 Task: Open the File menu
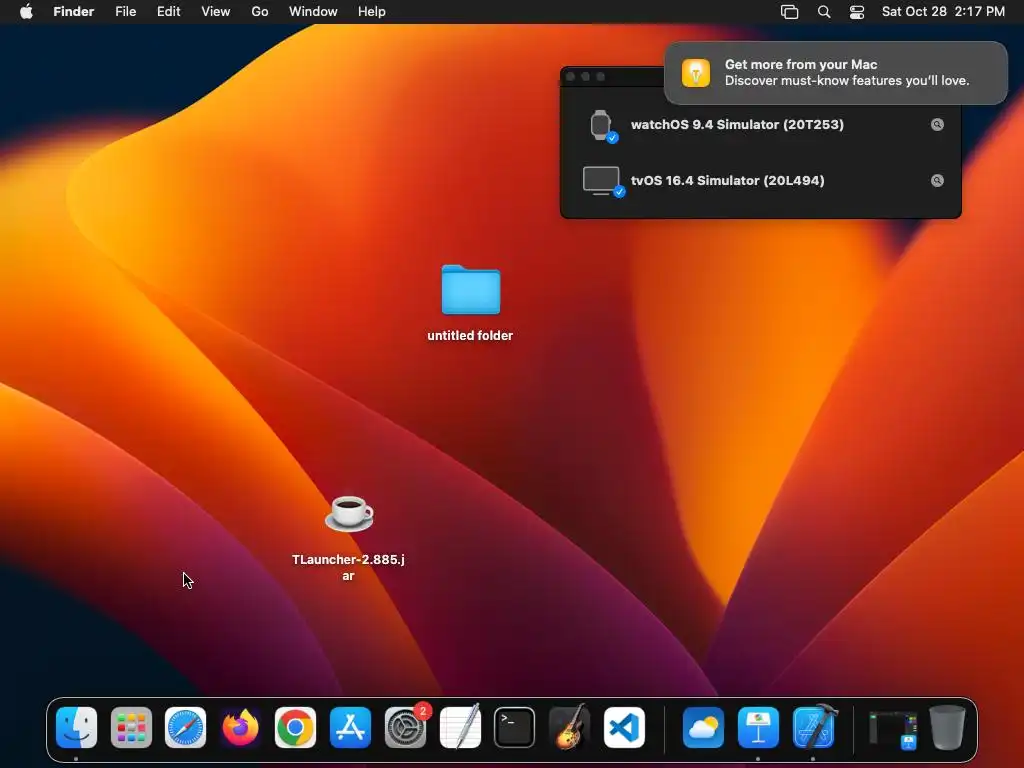(x=125, y=12)
